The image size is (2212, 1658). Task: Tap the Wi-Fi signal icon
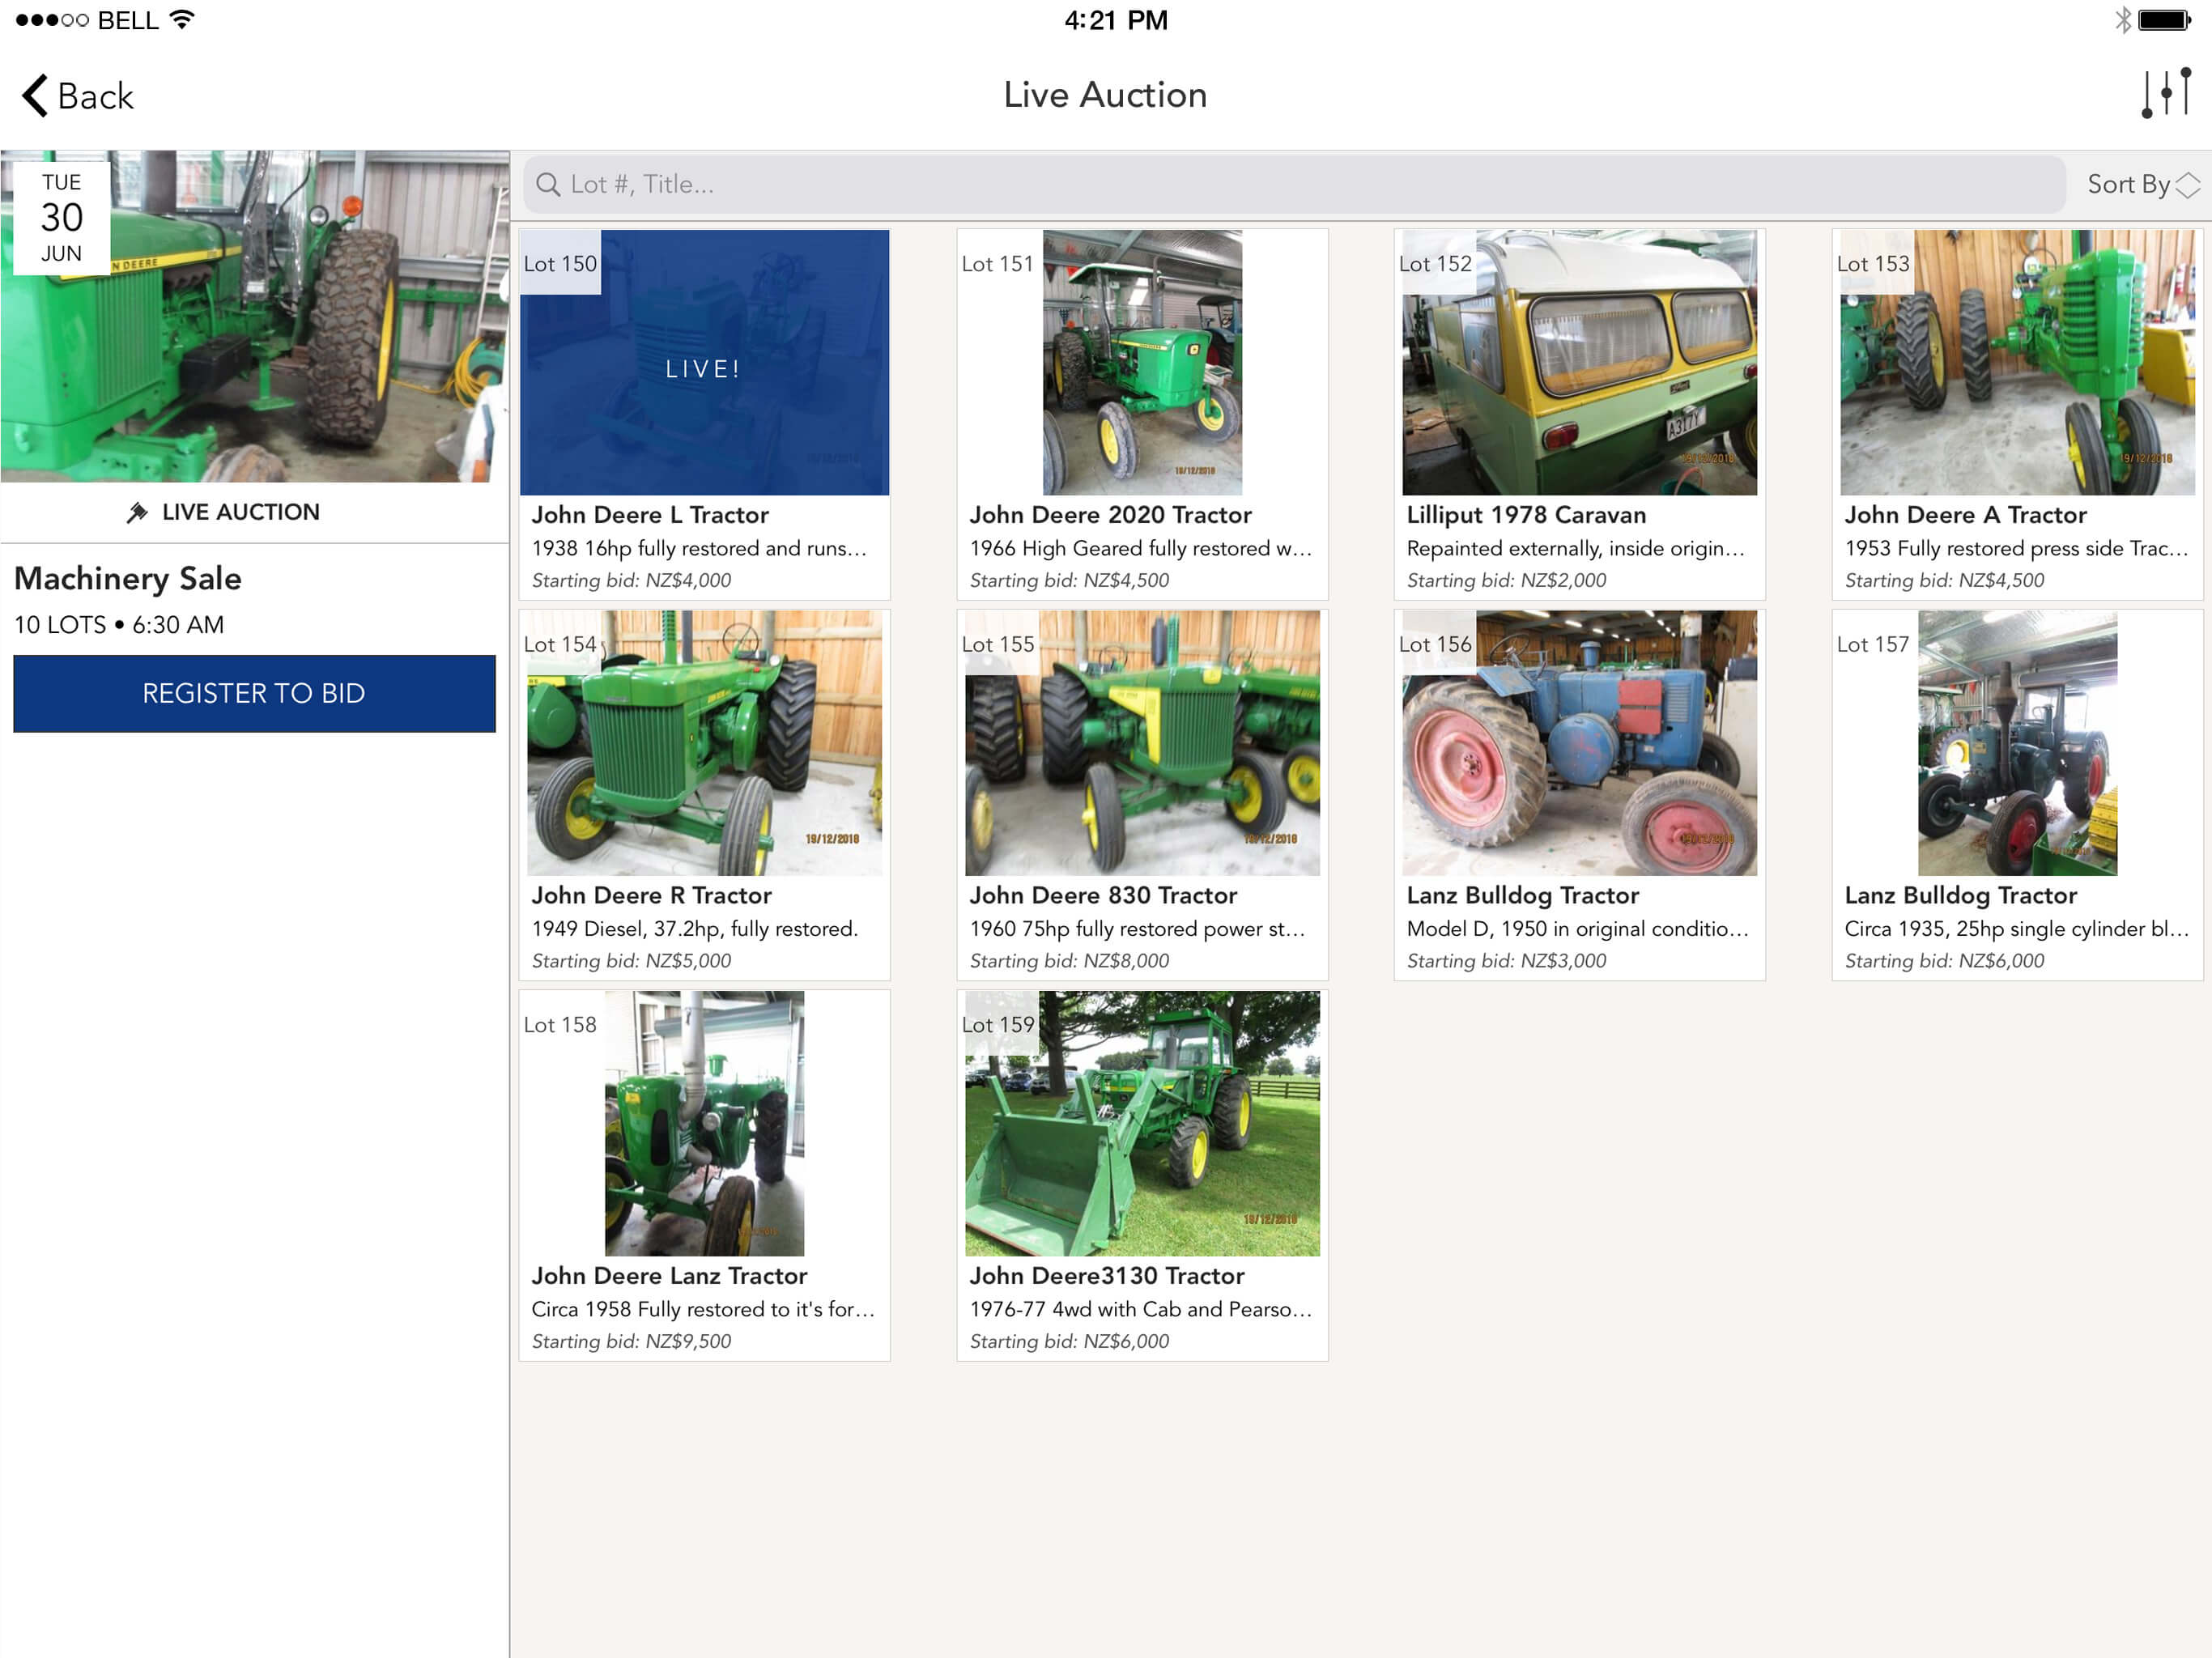pos(182,19)
